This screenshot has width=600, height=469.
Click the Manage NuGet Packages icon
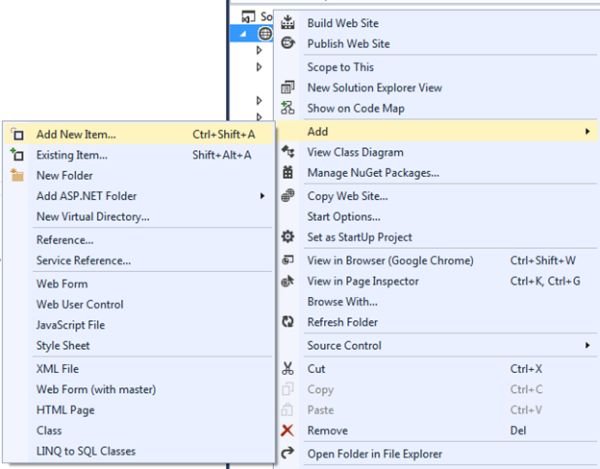[288, 174]
